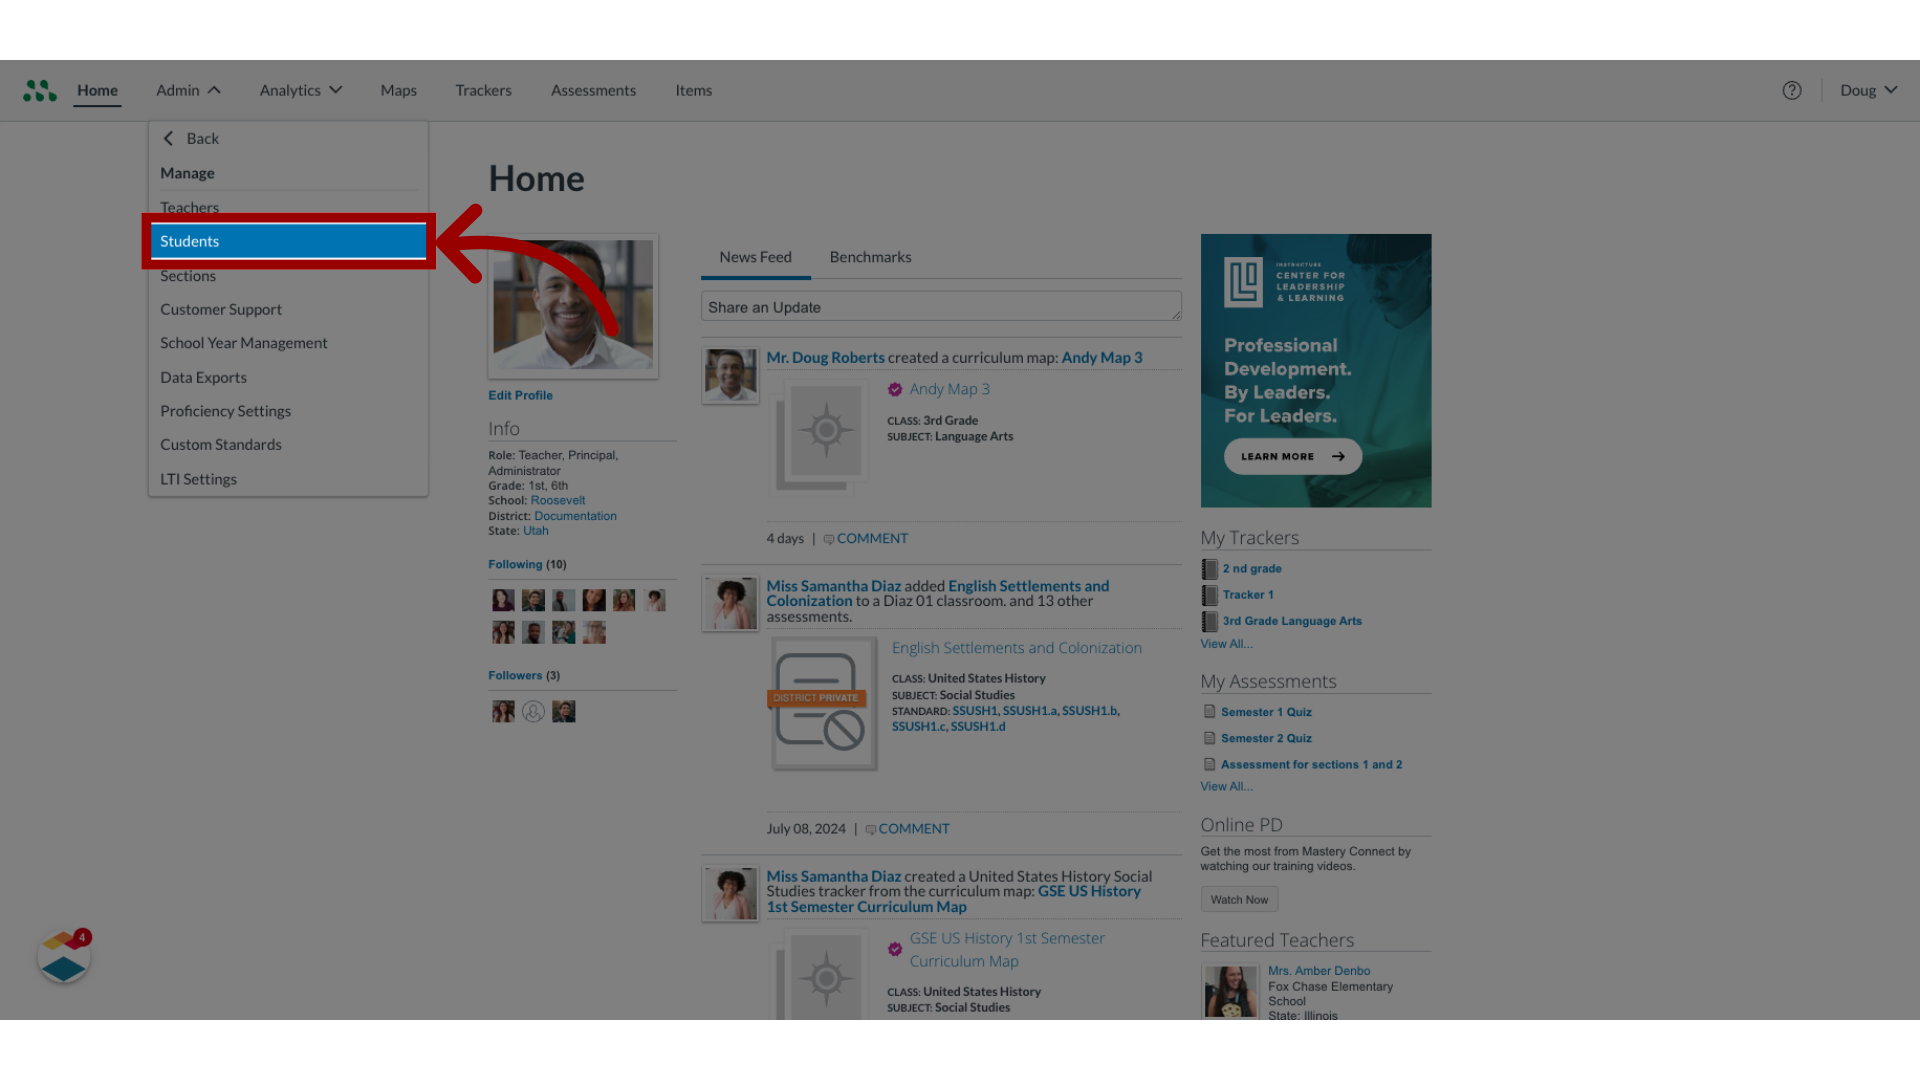Click the Mastery Tracker notification icon
The height and width of the screenshot is (1080, 1920).
pyautogui.click(x=65, y=956)
